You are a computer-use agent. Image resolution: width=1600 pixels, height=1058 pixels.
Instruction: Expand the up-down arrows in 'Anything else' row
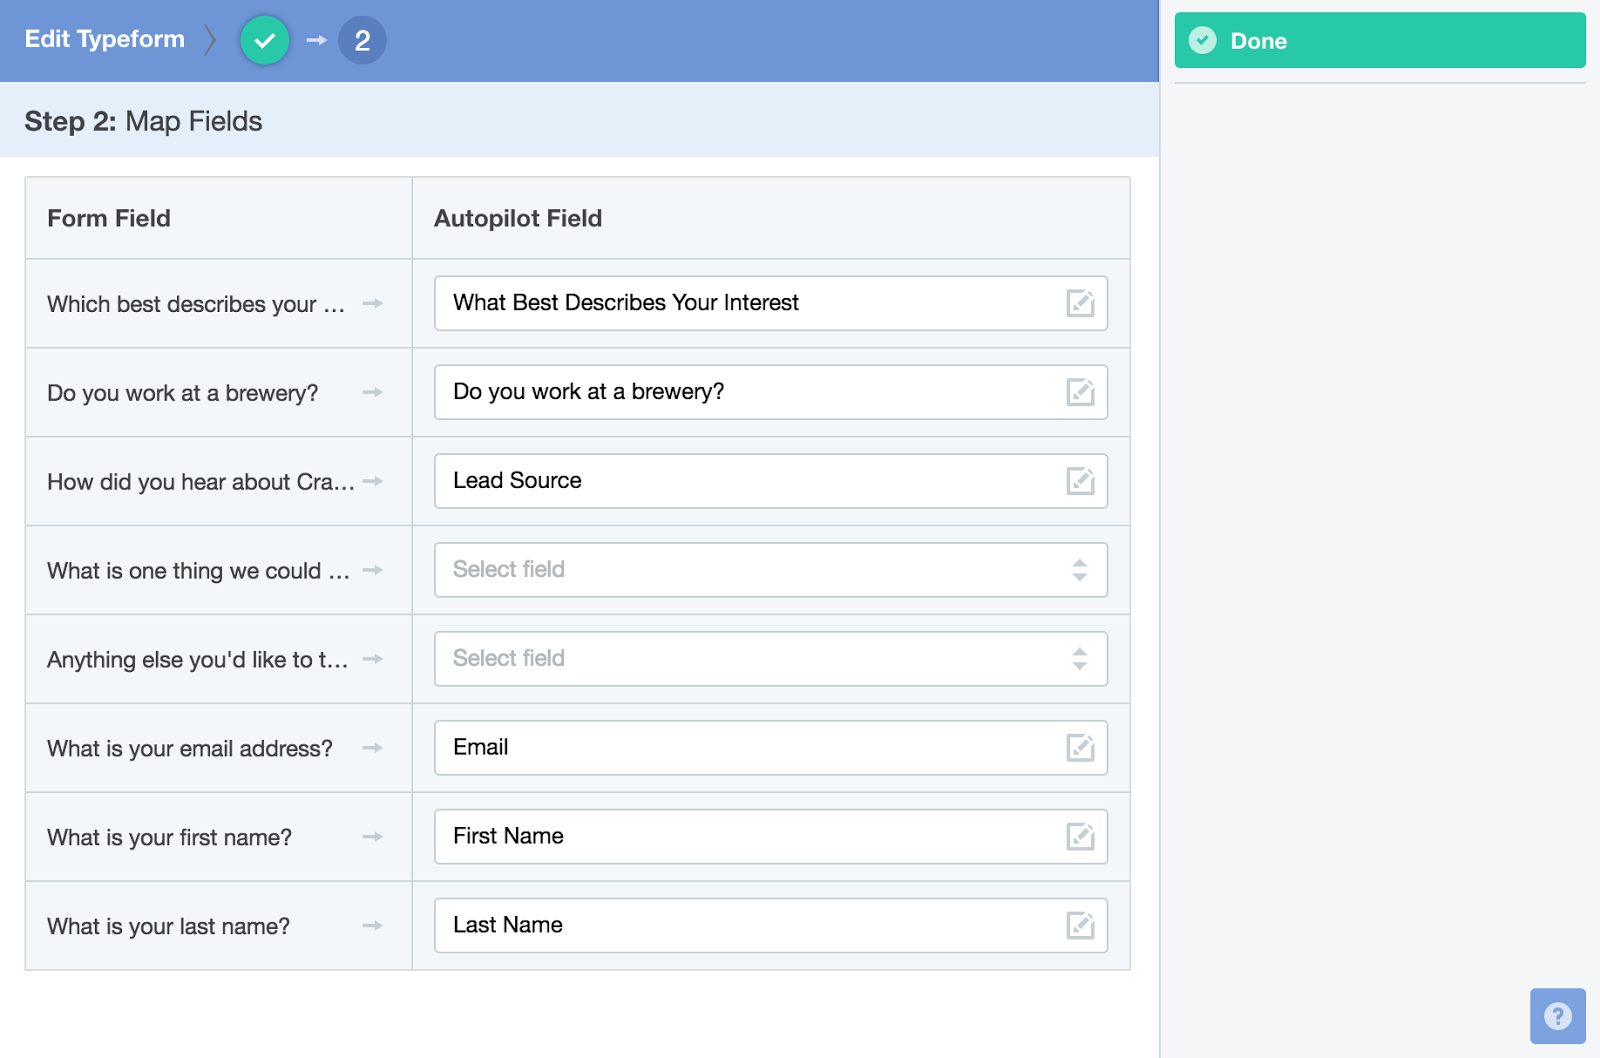pyautogui.click(x=1080, y=659)
